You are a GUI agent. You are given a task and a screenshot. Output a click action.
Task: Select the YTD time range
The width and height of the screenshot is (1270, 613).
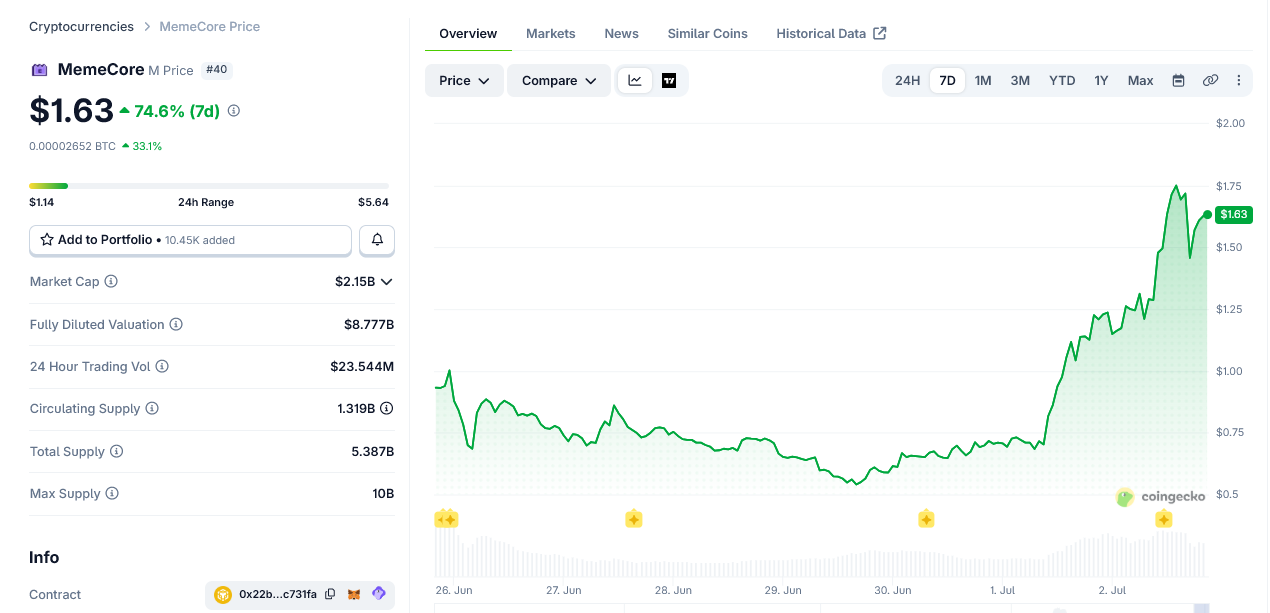pyautogui.click(x=1062, y=81)
